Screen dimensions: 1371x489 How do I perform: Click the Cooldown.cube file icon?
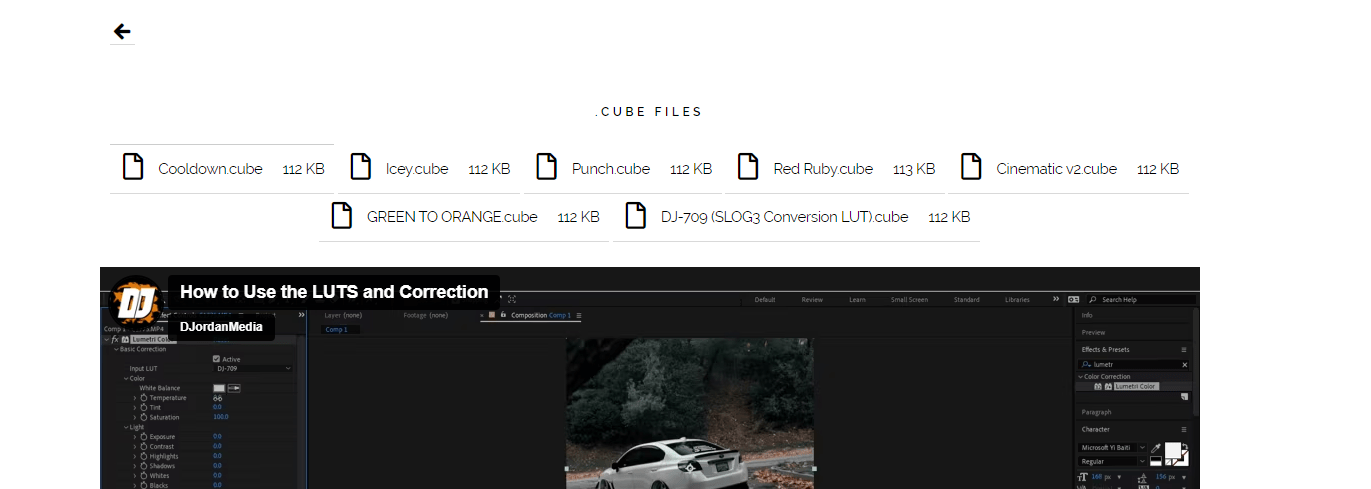coord(132,167)
